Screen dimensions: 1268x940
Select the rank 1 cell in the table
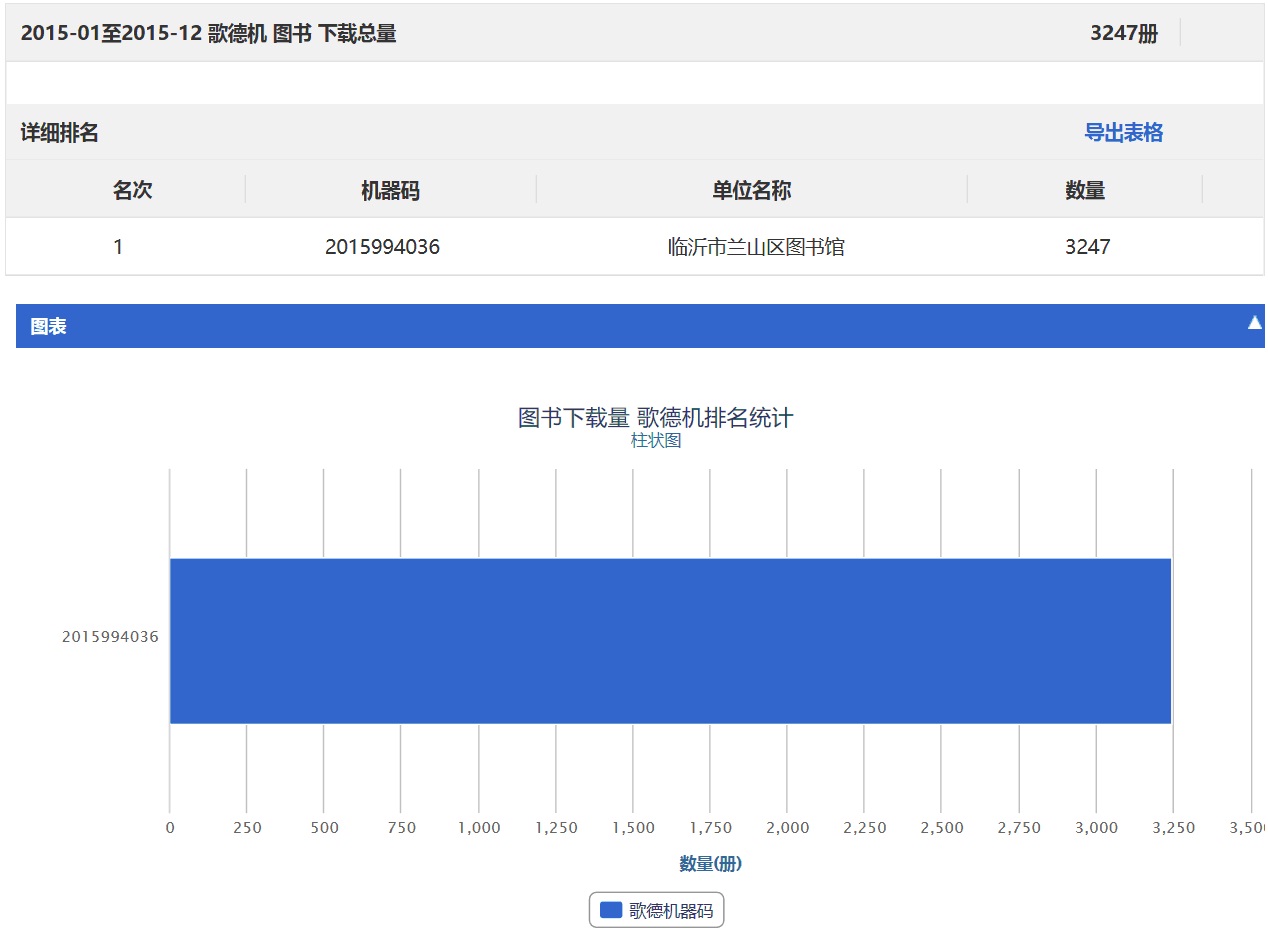point(118,247)
